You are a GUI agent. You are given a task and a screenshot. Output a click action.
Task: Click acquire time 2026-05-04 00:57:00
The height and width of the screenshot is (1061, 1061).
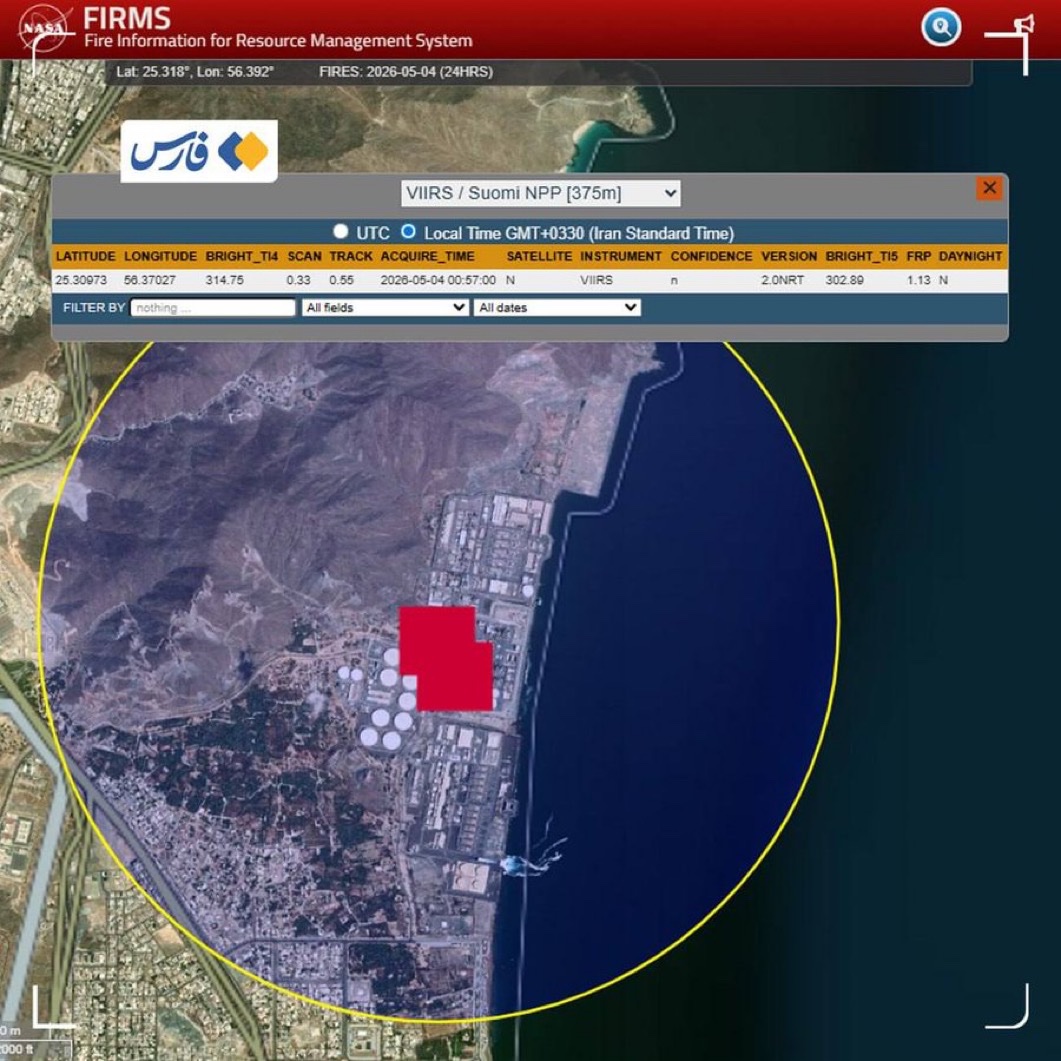click(x=438, y=280)
